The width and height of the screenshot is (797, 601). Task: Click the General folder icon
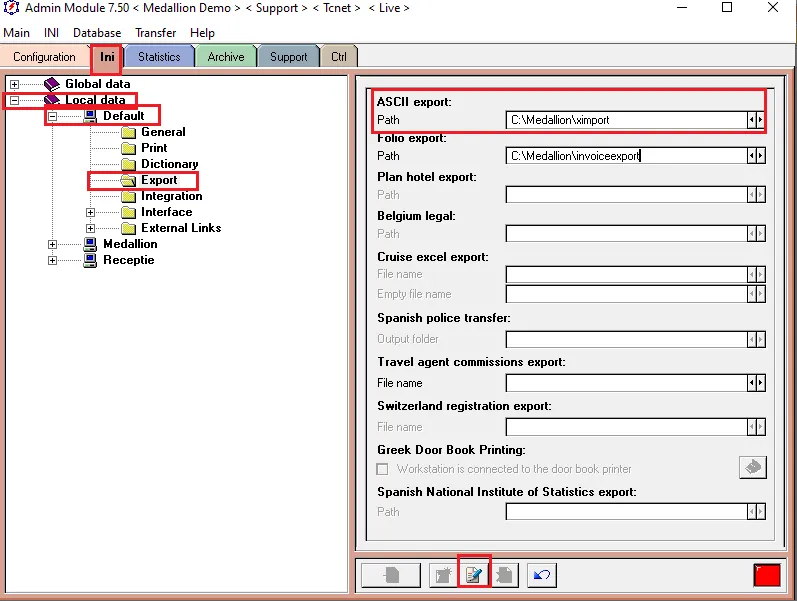[129, 133]
